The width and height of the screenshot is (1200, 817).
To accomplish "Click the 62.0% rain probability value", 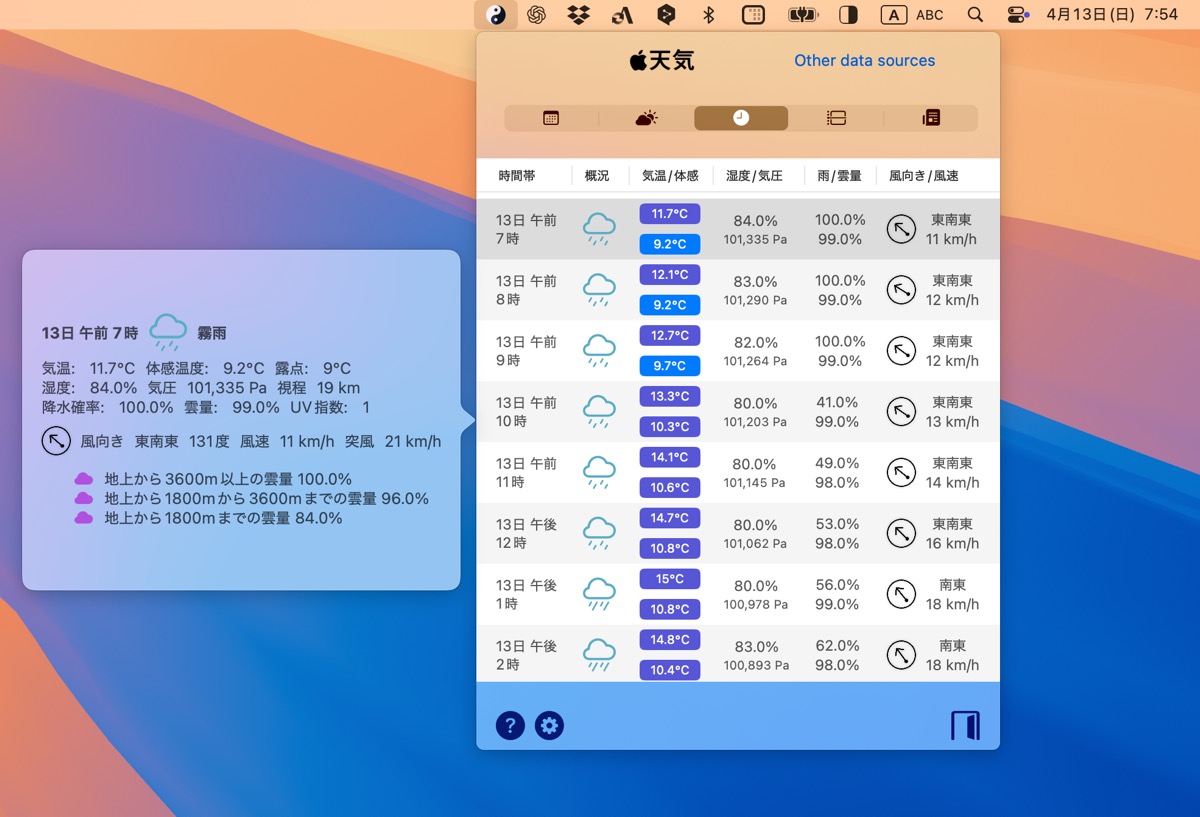I will [838, 645].
